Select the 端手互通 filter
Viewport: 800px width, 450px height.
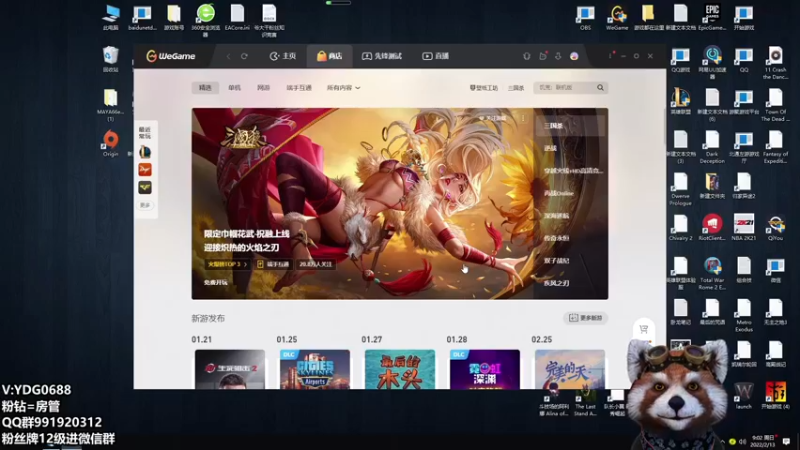pyautogui.click(x=299, y=88)
